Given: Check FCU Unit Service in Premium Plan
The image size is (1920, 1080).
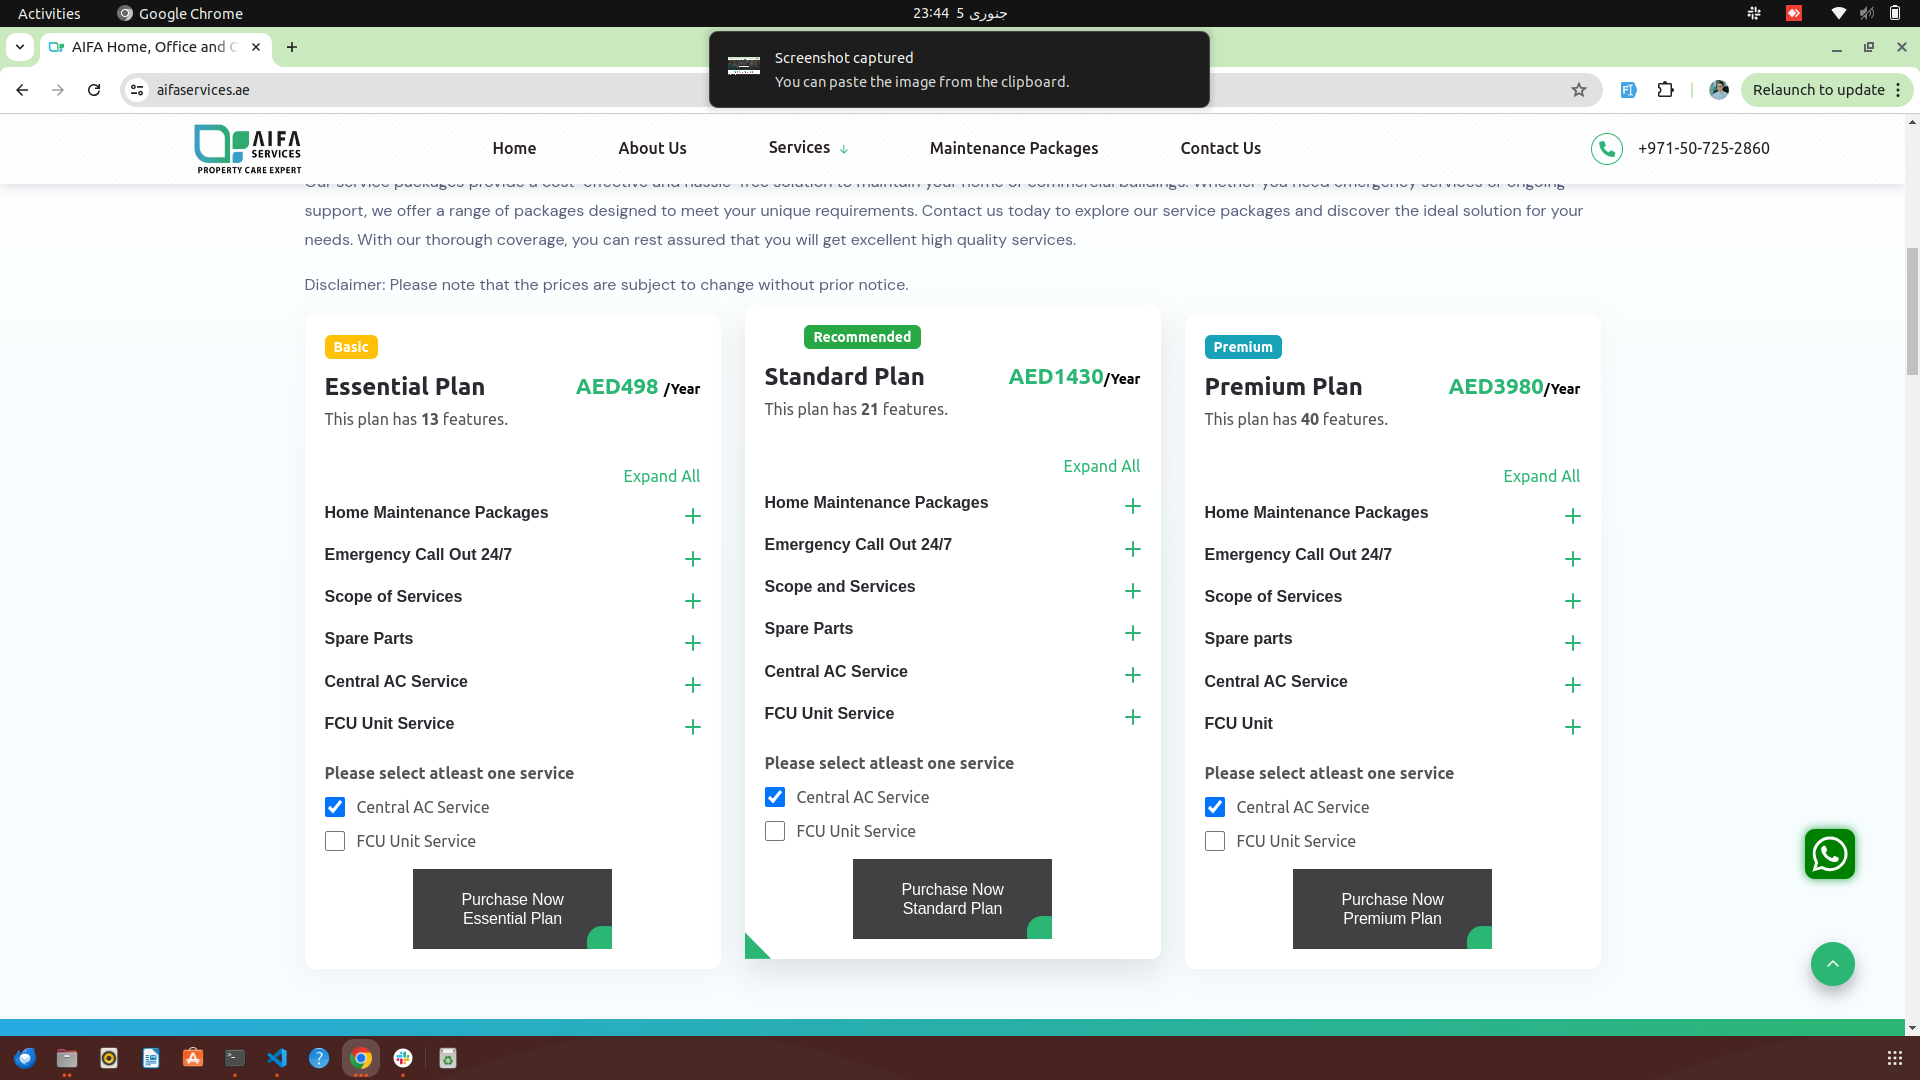Looking at the screenshot, I should click(x=1215, y=841).
